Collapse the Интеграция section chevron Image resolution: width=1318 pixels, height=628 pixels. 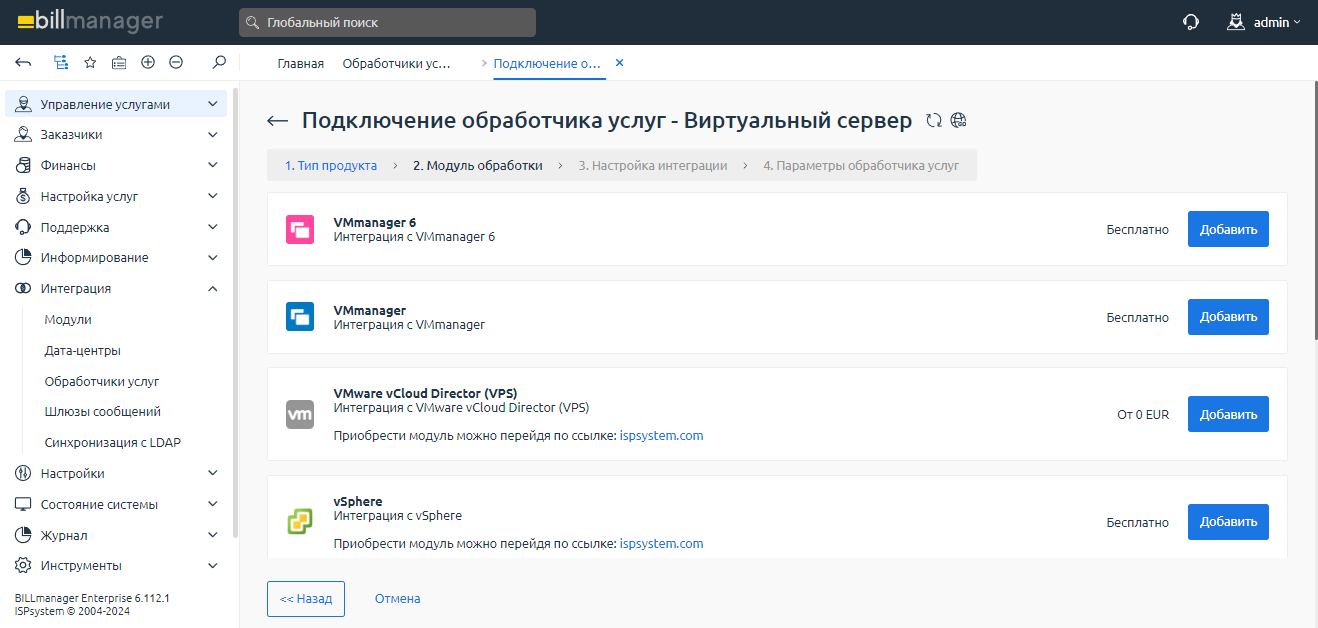(x=212, y=288)
